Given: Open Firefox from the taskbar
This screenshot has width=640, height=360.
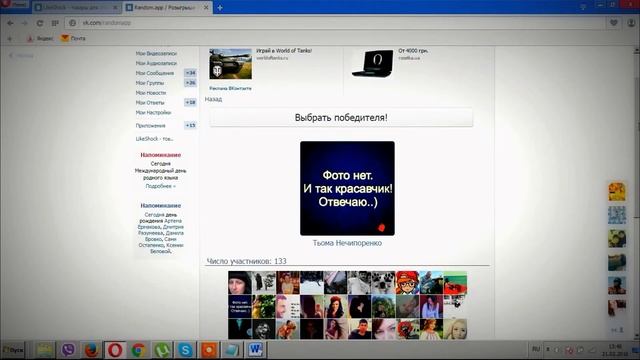Looking at the screenshot, I should pyautogui.click(x=91, y=350).
